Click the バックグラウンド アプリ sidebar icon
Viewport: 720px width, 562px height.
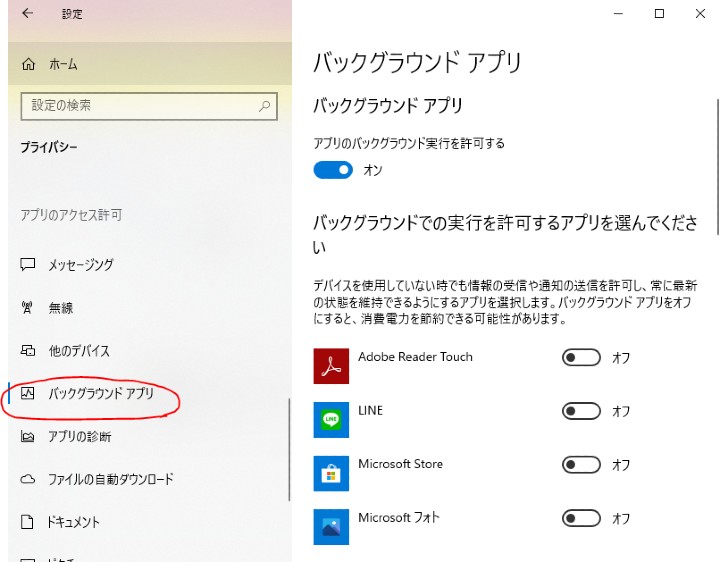28,393
